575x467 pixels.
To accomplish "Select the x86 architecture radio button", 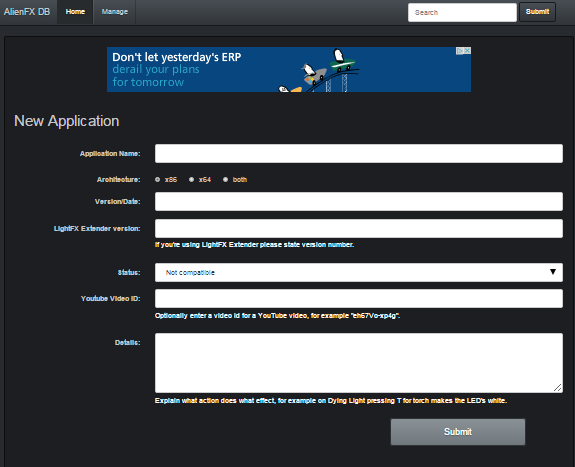I will pos(157,179).
